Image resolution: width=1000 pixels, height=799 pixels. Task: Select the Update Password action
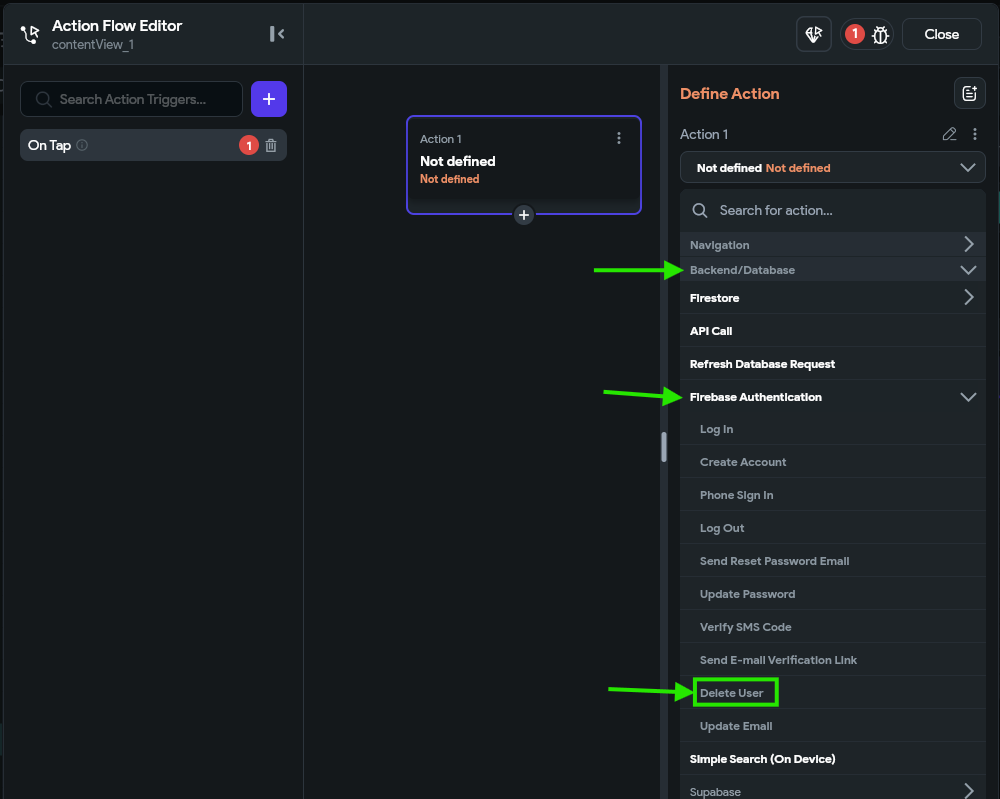[x=832, y=594]
